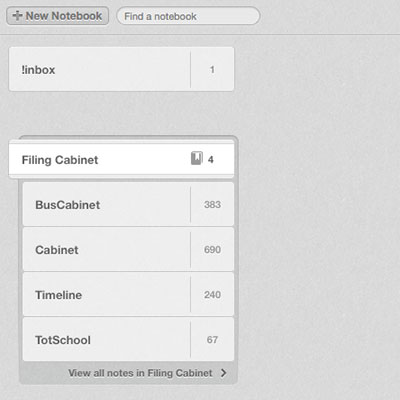Click the 1 note count on !inbox
This screenshot has height=400, width=400.
tap(212, 70)
